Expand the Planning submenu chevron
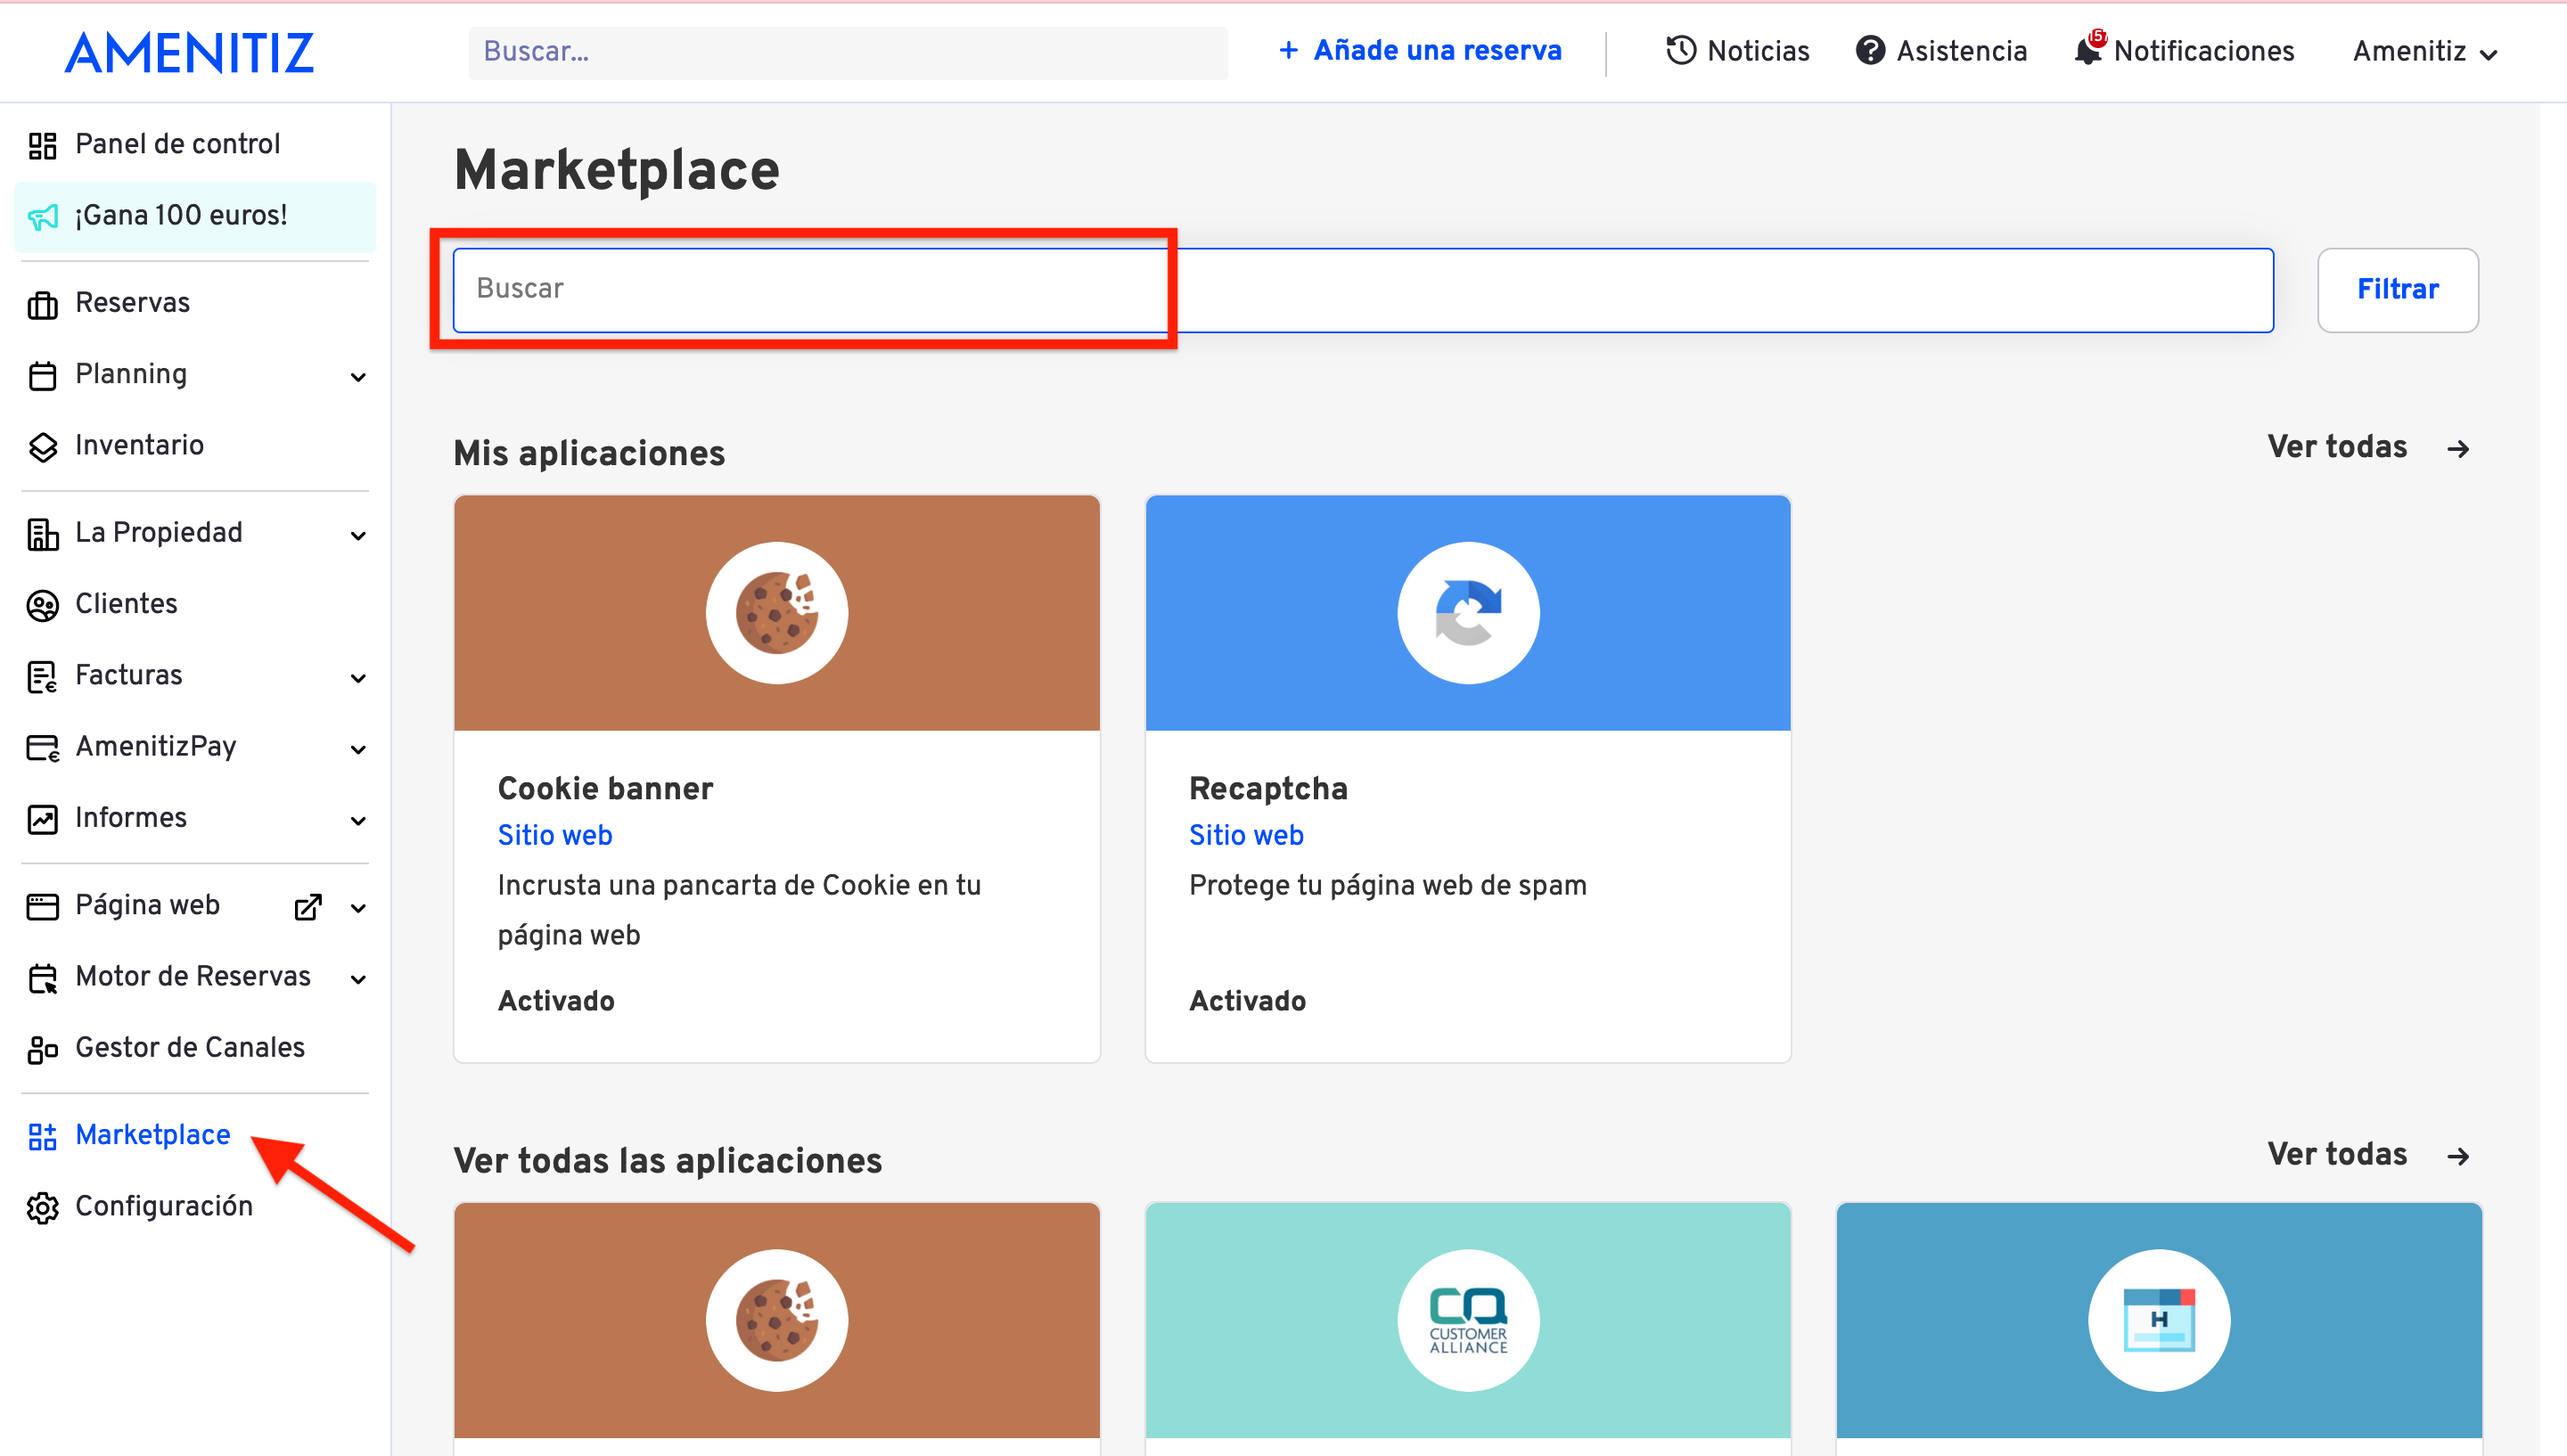2567x1456 pixels. [x=358, y=377]
